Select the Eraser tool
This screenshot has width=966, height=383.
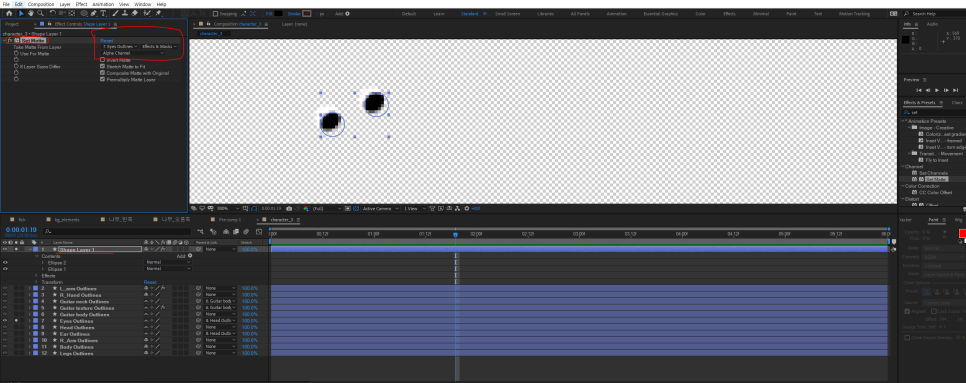point(135,13)
